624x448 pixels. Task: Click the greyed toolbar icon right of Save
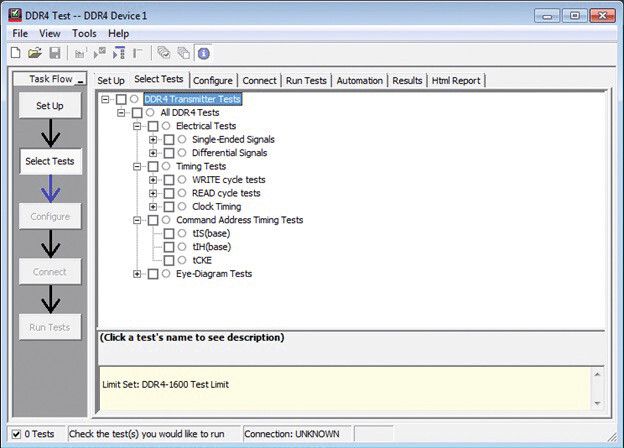click(80, 53)
